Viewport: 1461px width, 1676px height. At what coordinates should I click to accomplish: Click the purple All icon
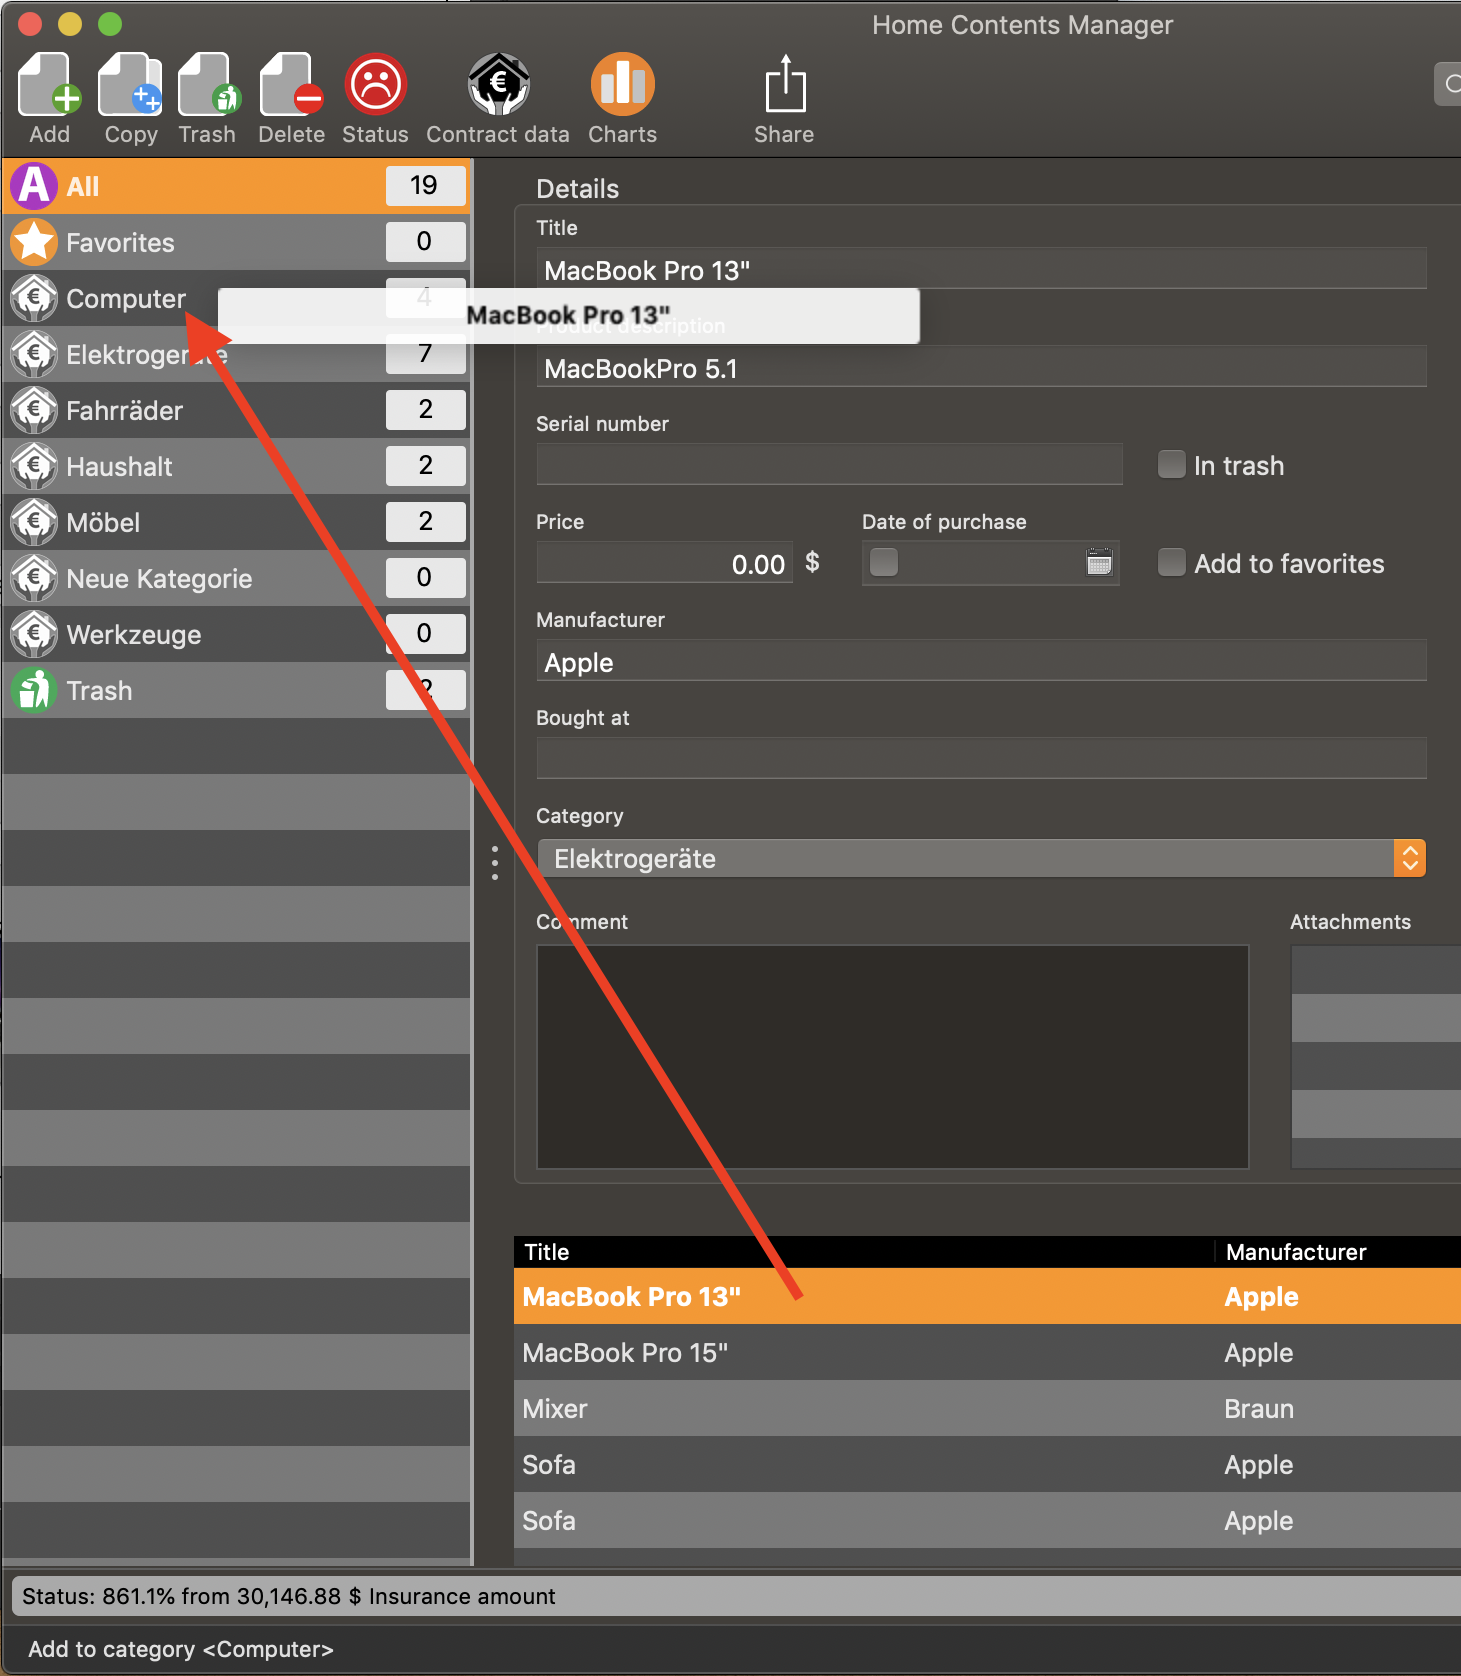(x=34, y=186)
